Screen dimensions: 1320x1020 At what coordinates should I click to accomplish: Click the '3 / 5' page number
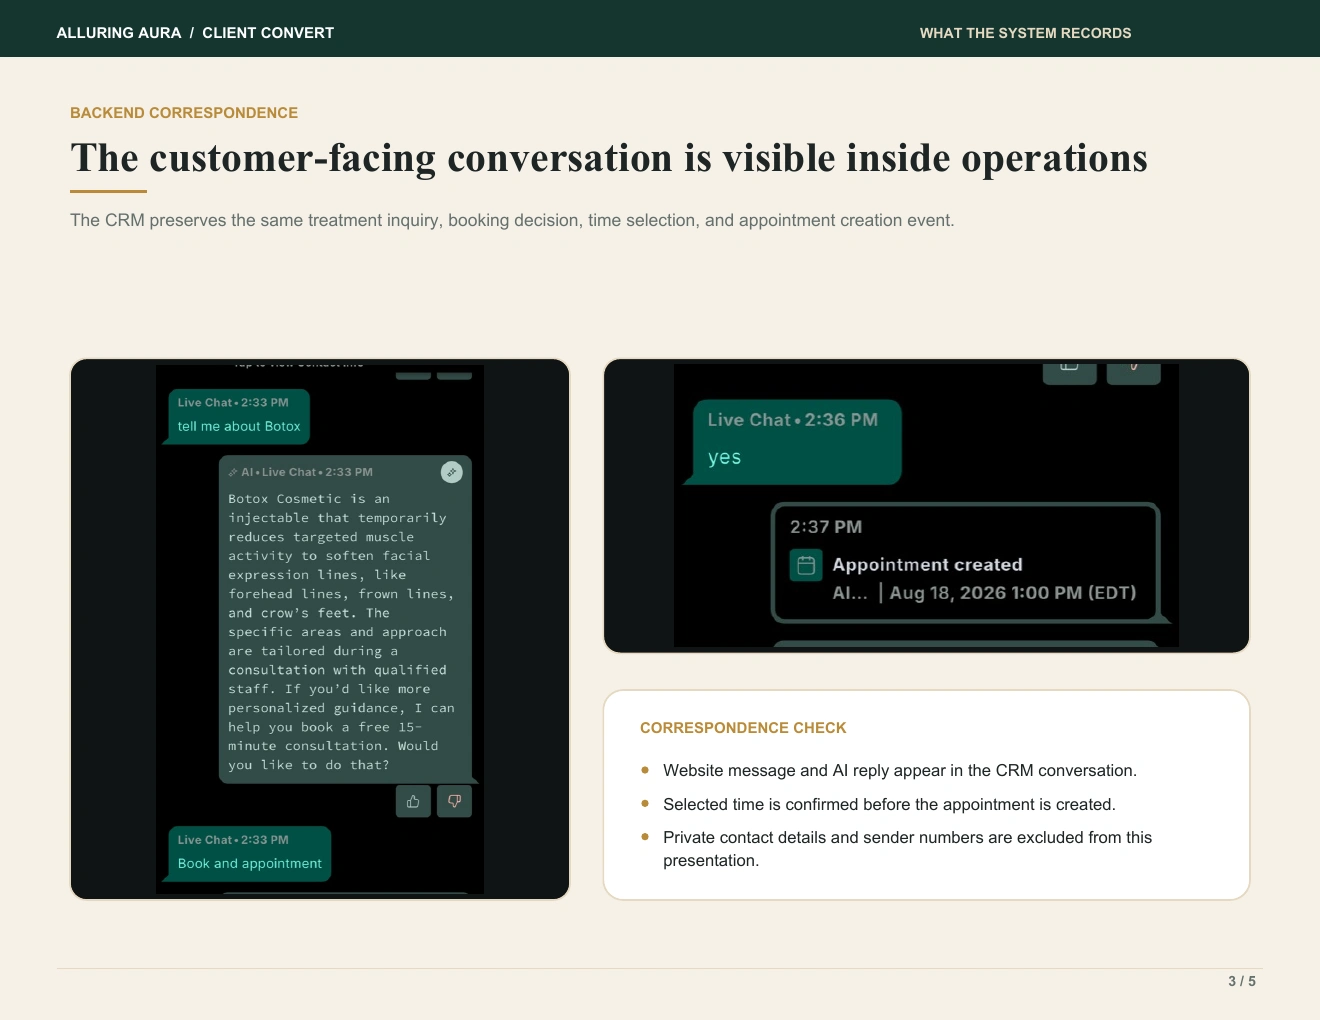[1242, 981]
